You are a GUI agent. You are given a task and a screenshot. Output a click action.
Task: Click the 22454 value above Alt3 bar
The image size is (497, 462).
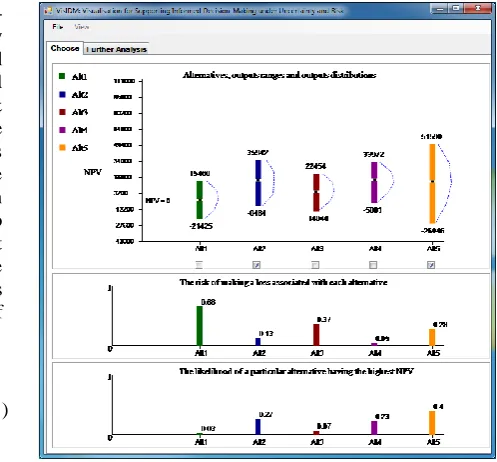[315, 166]
